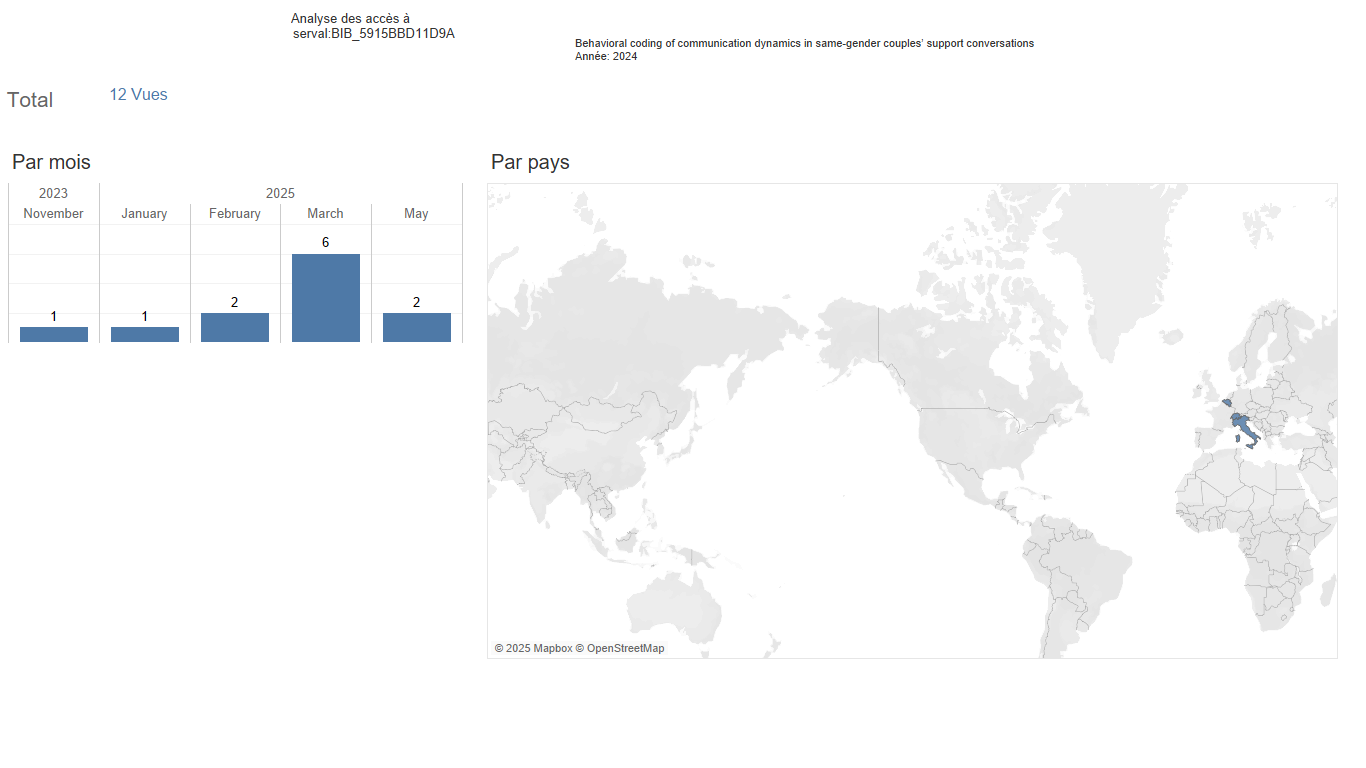Click the value label '1' above January
1366x768 pixels.
click(145, 317)
